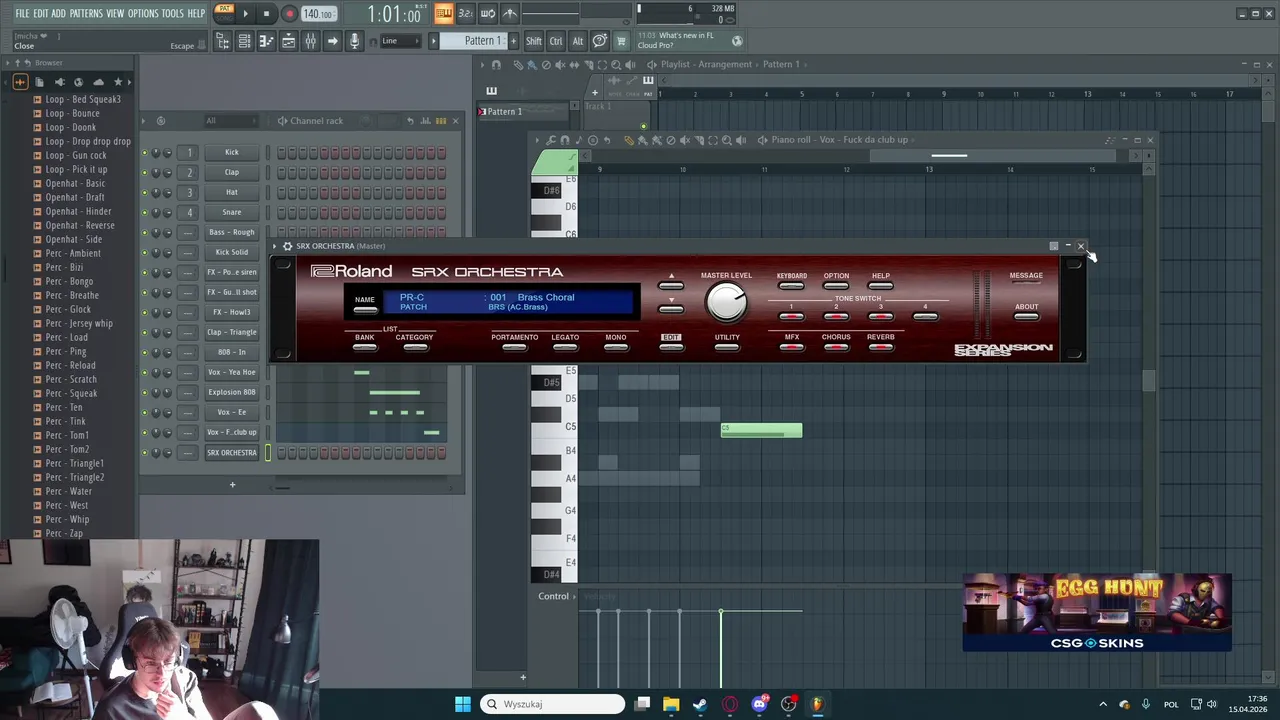Select Piano roll mute tool
The height and width of the screenshot is (720, 1280).
click(x=685, y=140)
